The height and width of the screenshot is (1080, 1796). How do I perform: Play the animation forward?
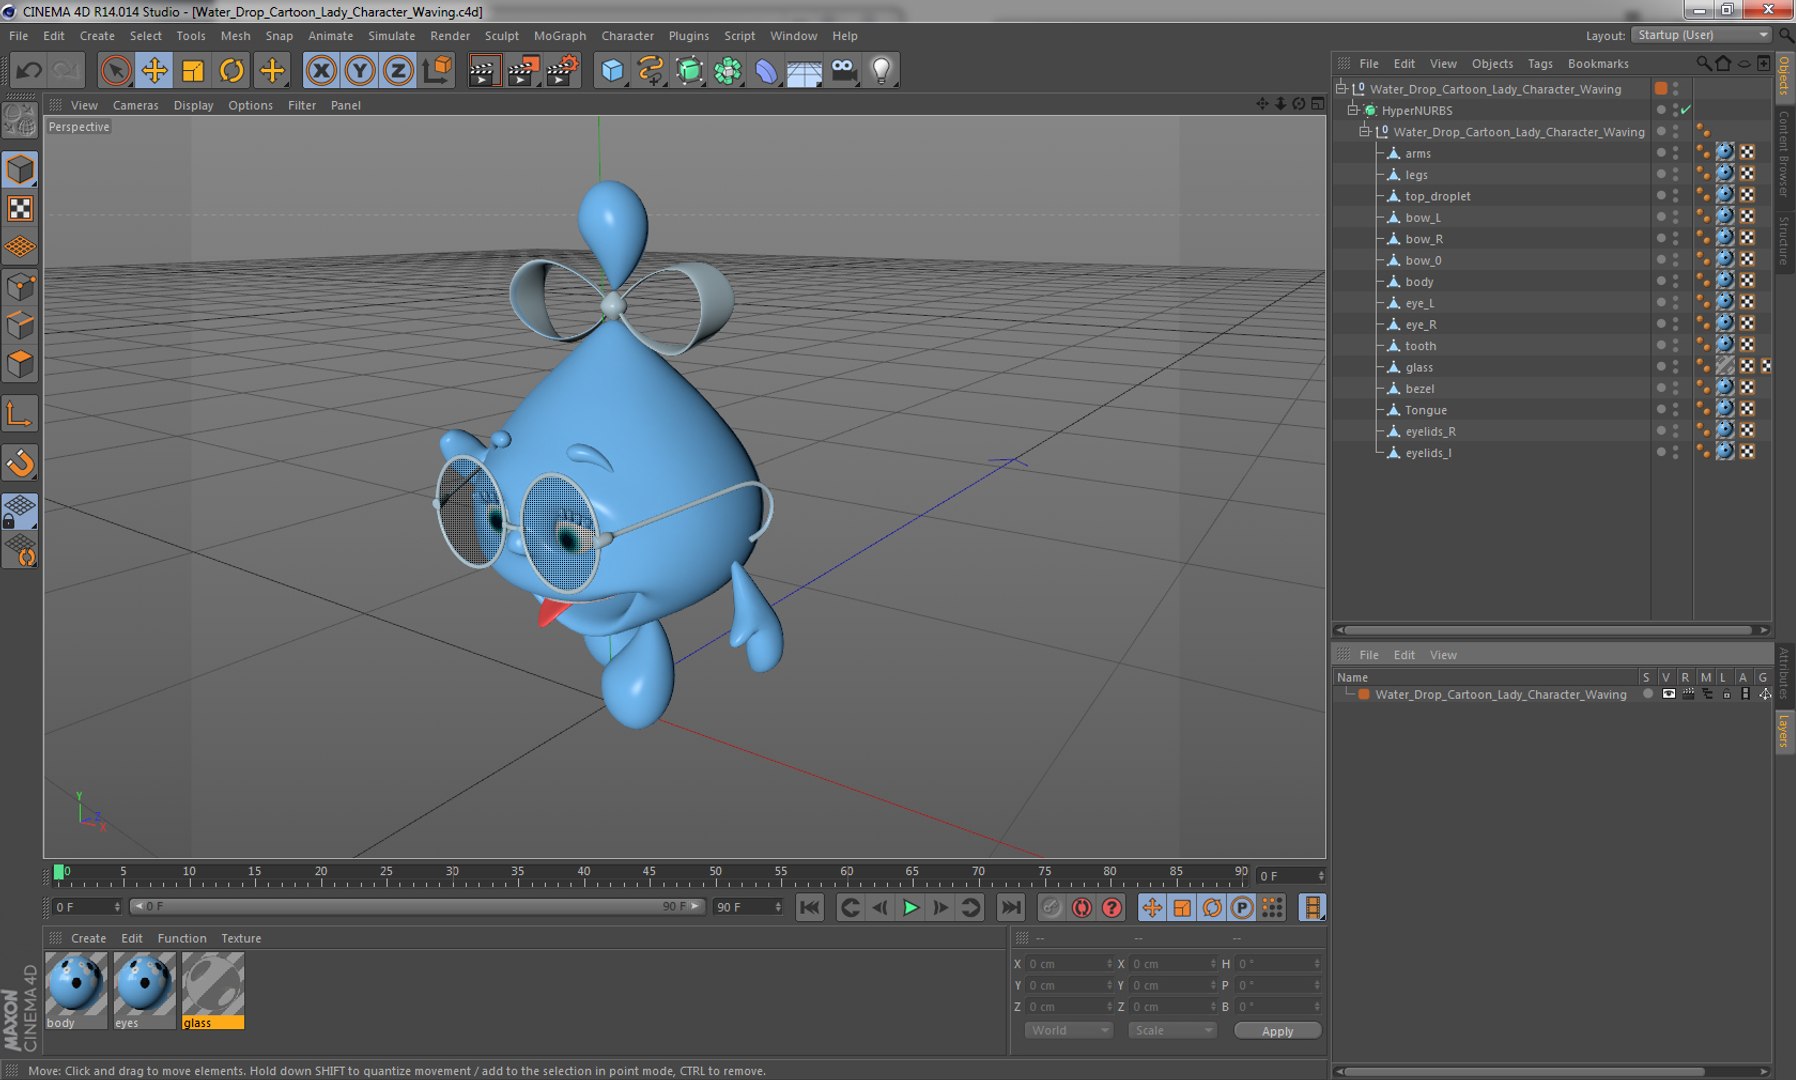pos(910,907)
